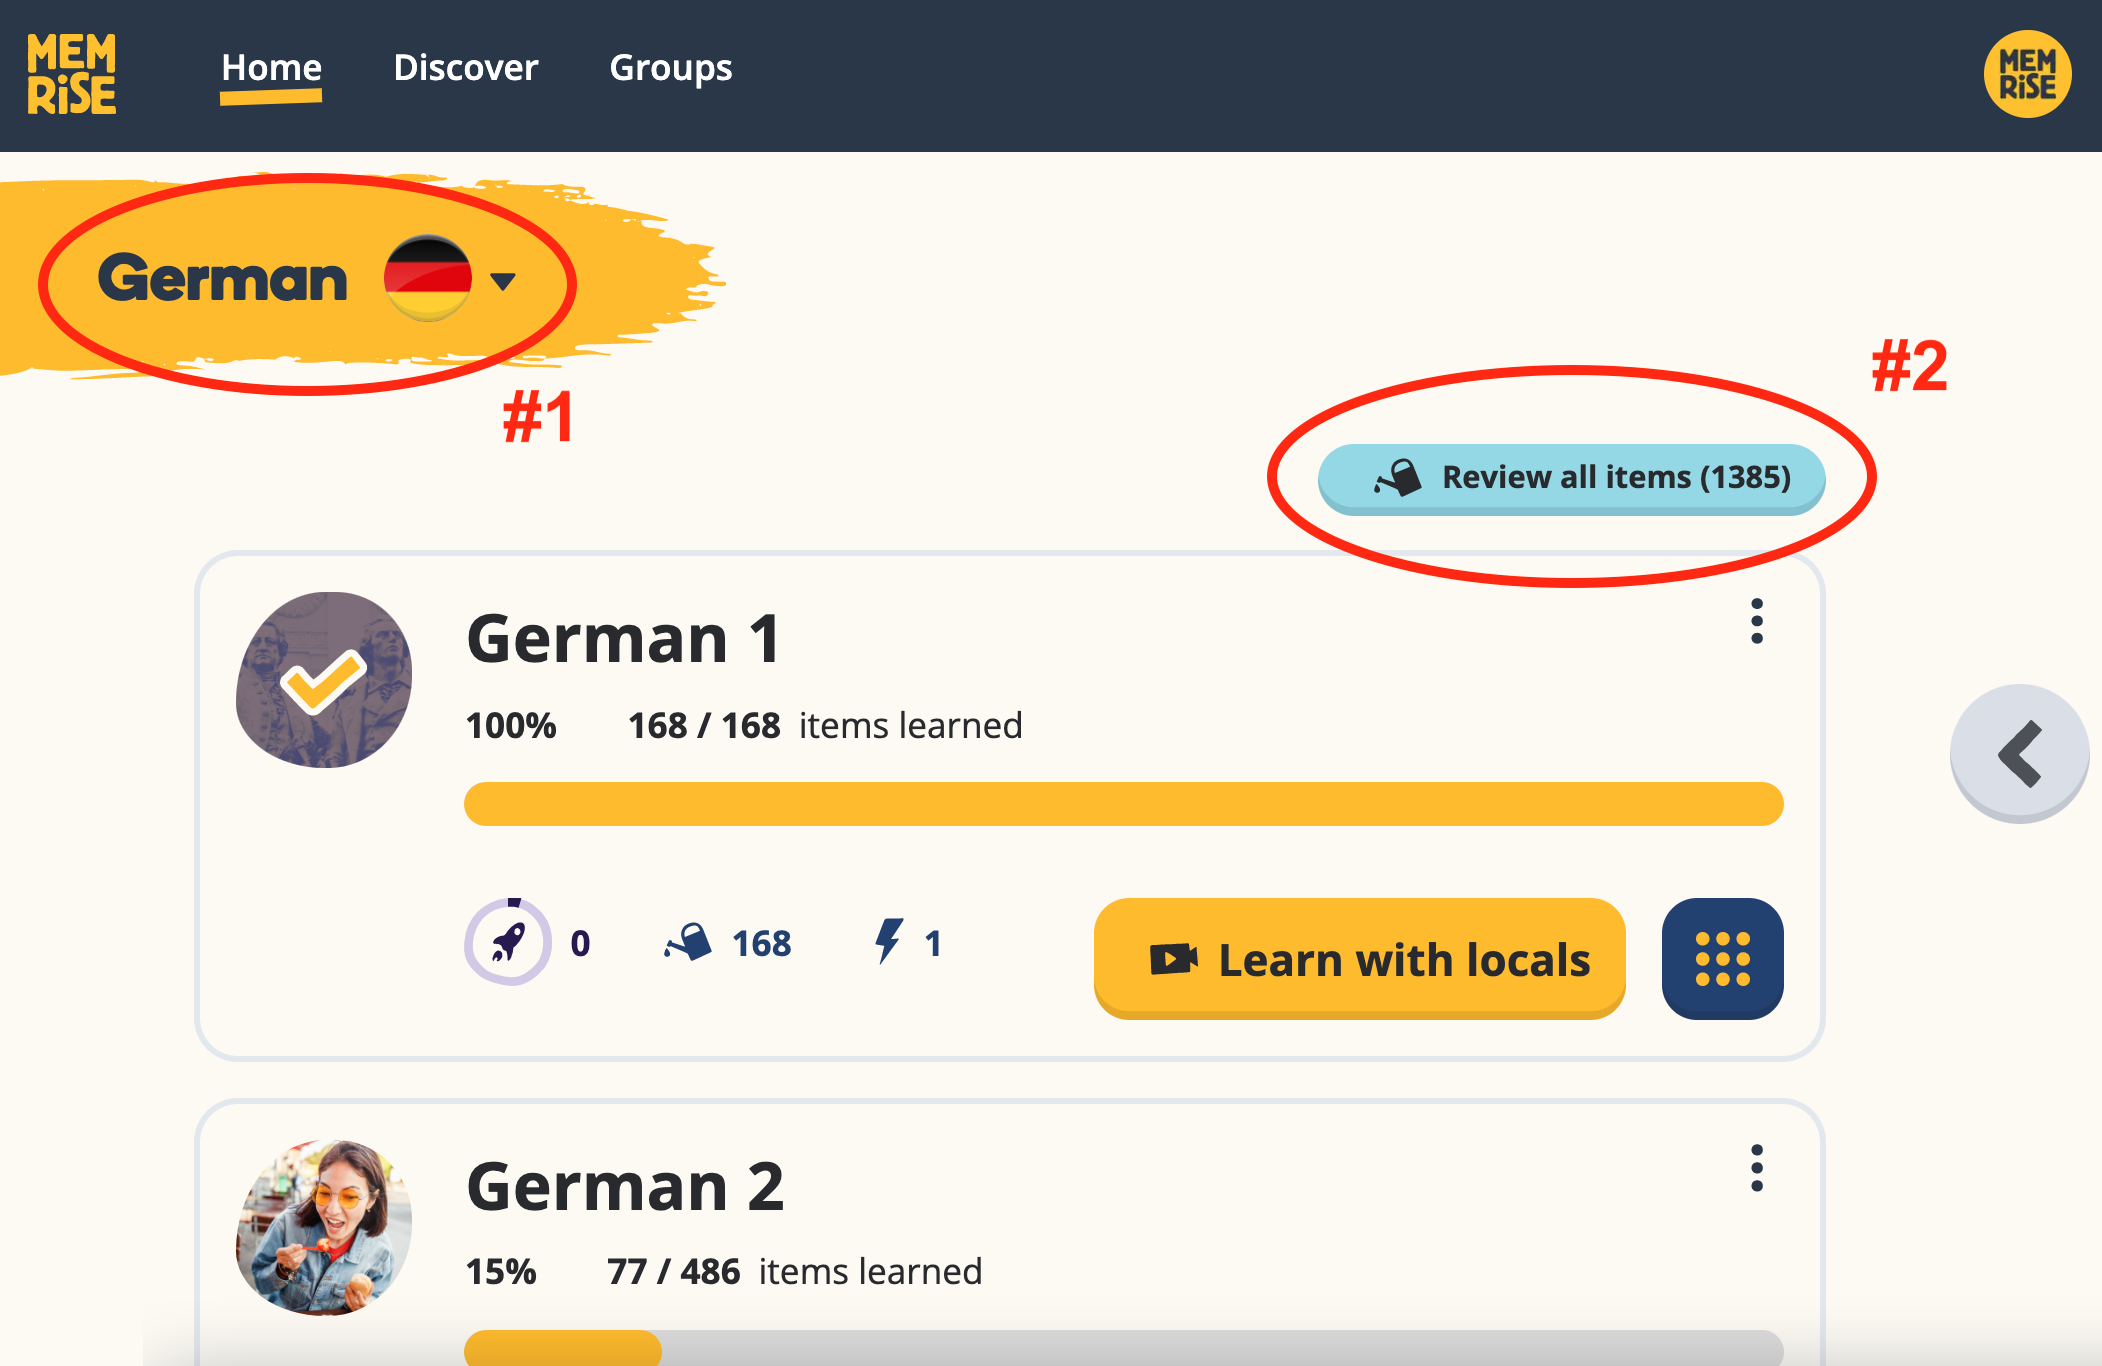Image resolution: width=2102 pixels, height=1366 pixels.
Task: Open the dotted grid modes button
Action: click(1722, 959)
